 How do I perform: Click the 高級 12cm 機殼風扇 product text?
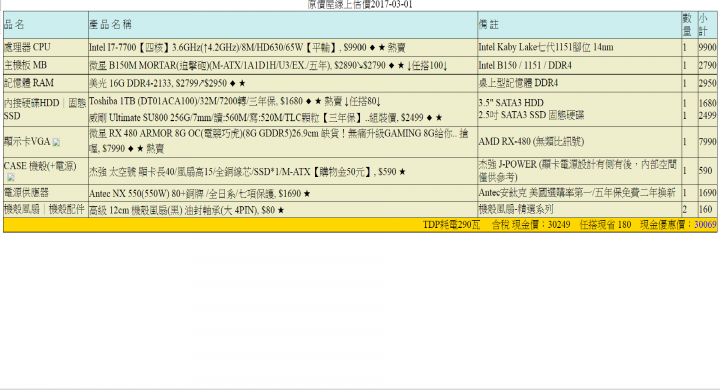pyautogui.click(x=186, y=210)
